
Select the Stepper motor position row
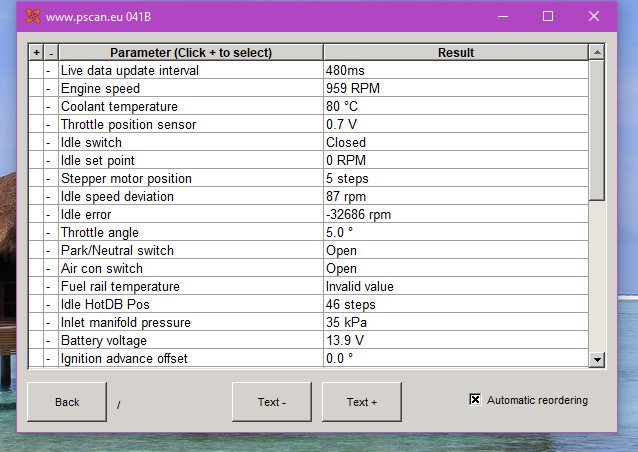click(308, 178)
